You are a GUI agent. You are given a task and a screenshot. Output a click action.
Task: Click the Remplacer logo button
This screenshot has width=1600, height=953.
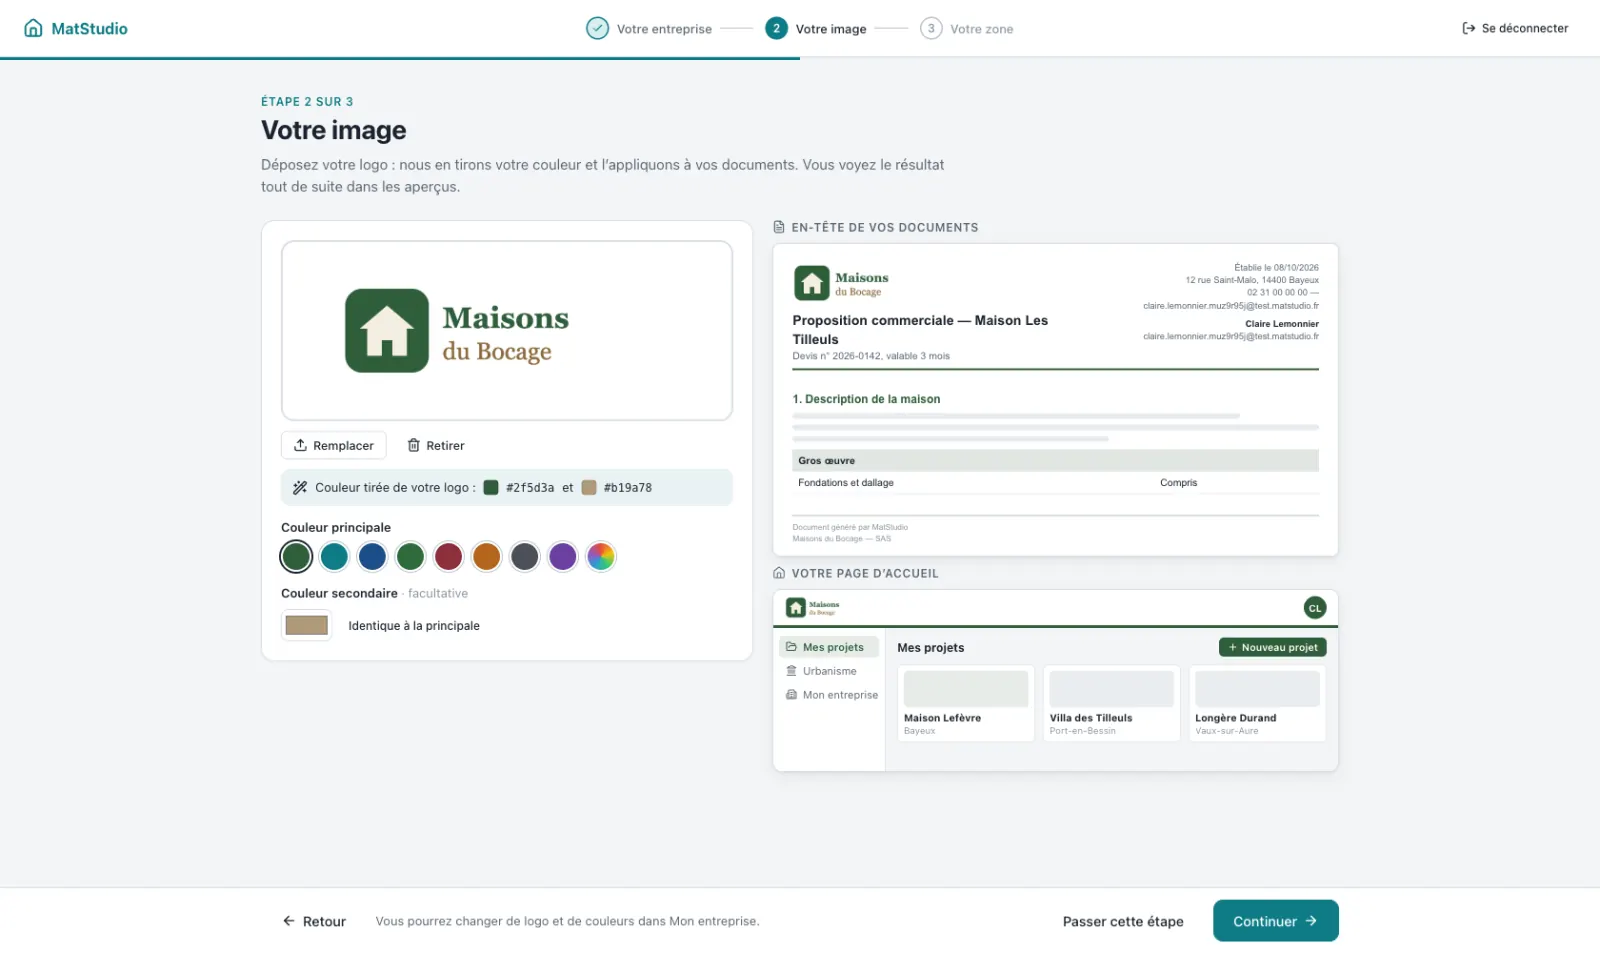[x=334, y=445]
